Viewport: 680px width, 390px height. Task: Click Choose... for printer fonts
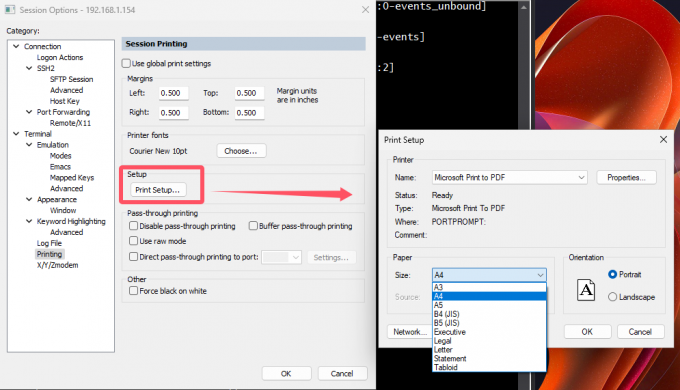(241, 151)
